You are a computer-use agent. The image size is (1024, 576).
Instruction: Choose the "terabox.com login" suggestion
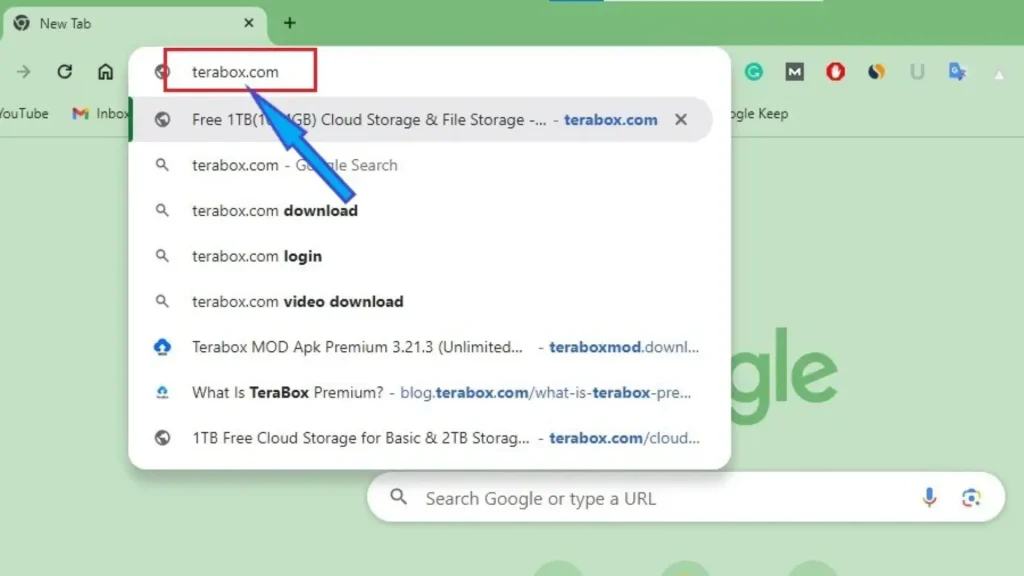click(x=257, y=256)
